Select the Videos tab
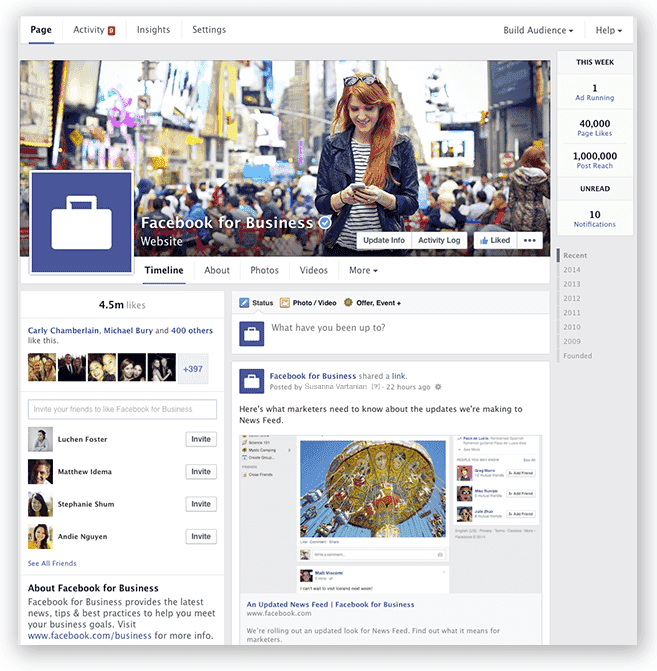 click(314, 270)
